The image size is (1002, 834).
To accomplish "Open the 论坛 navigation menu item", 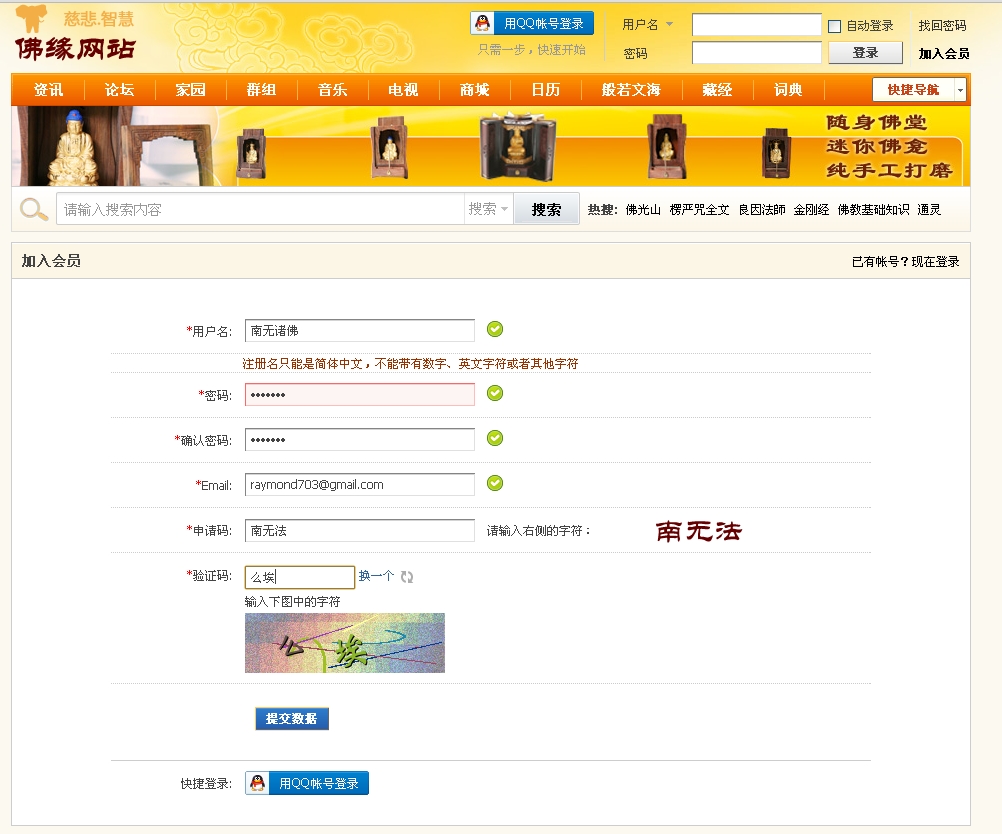I will (x=119, y=90).
